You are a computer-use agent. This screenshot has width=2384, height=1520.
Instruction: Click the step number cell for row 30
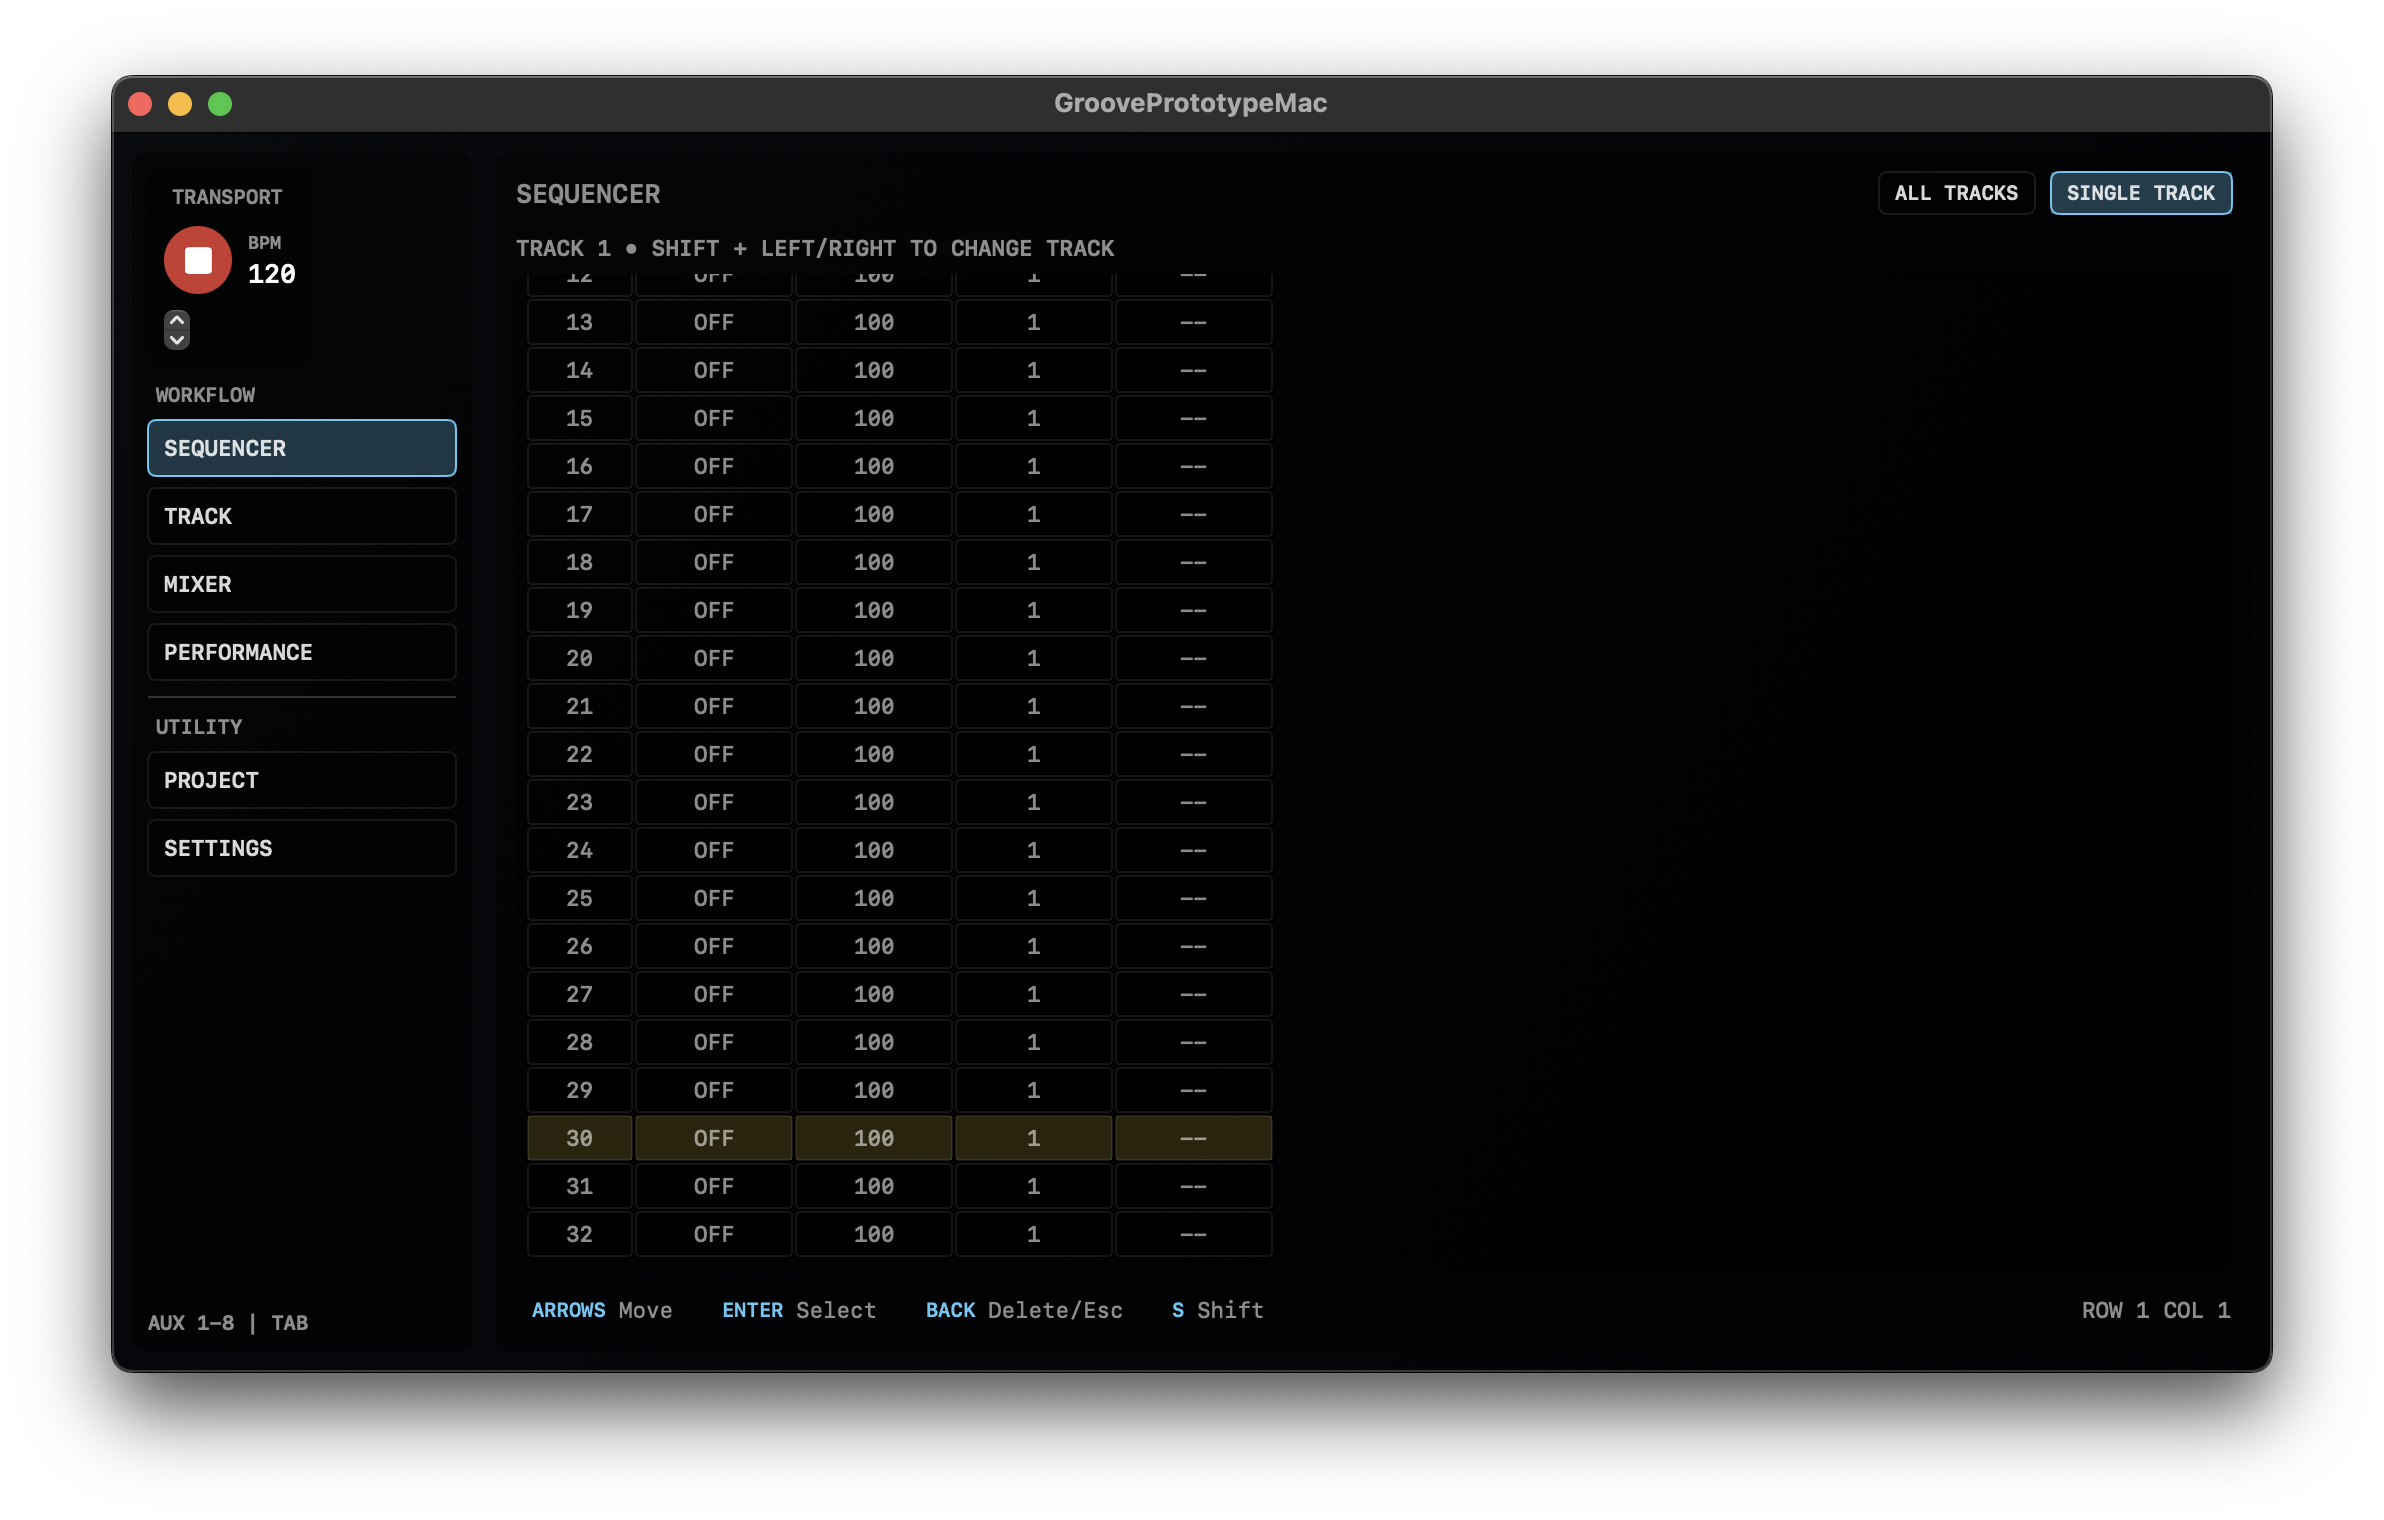click(579, 1138)
